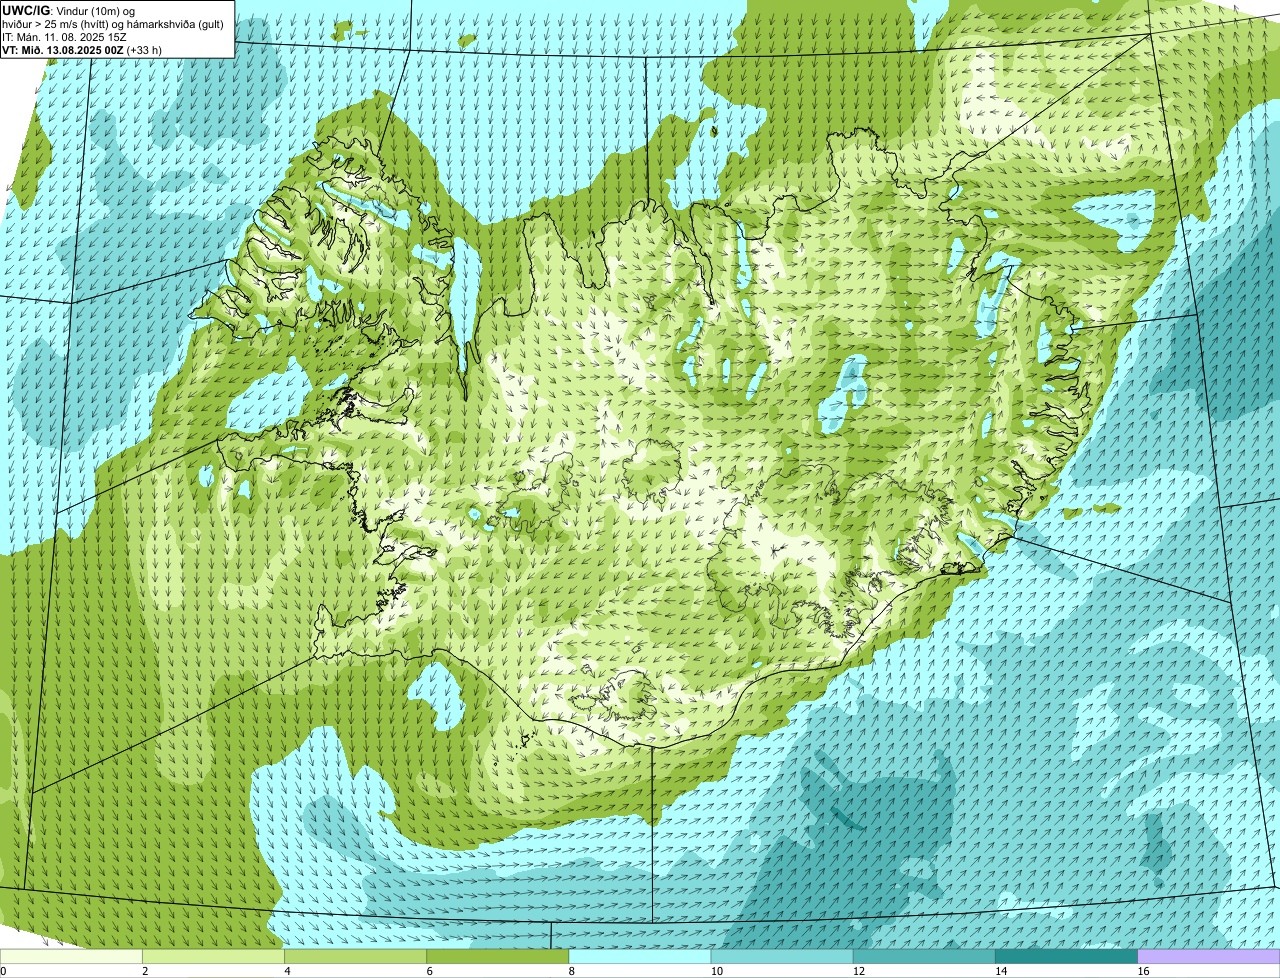Image resolution: width=1280 pixels, height=978 pixels.
Task: Click the legend label '14'
Action: click(x=1001, y=971)
